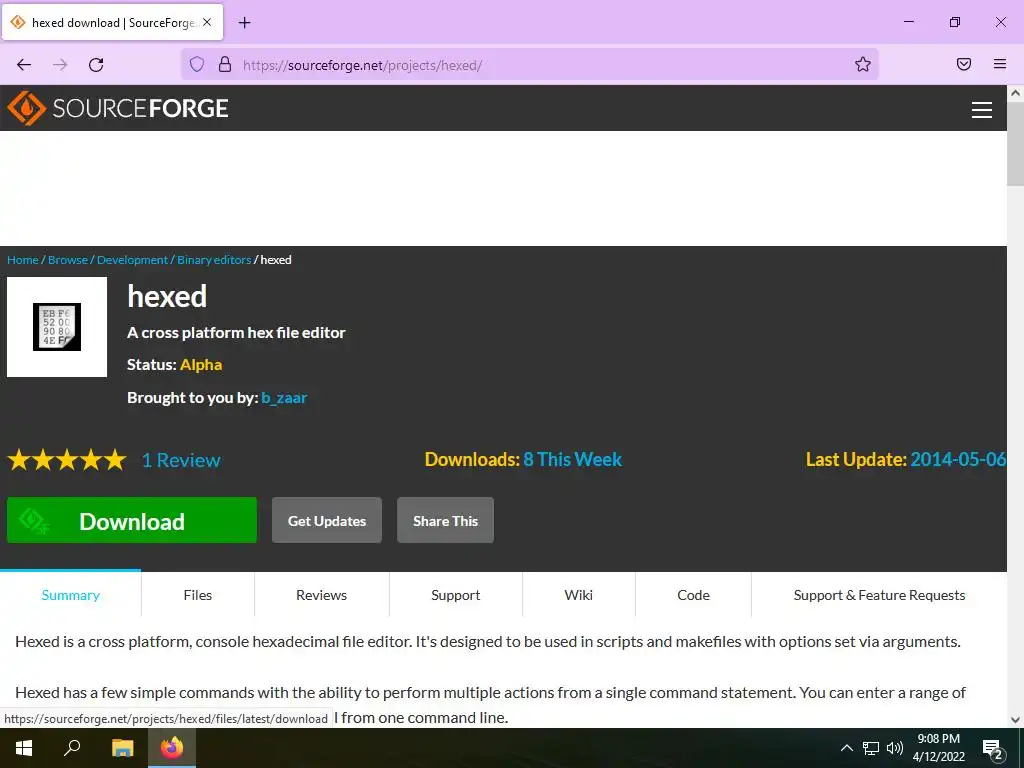The width and height of the screenshot is (1024, 768).
Task: Click the hexed project title heading
Action: tap(167, 296)
